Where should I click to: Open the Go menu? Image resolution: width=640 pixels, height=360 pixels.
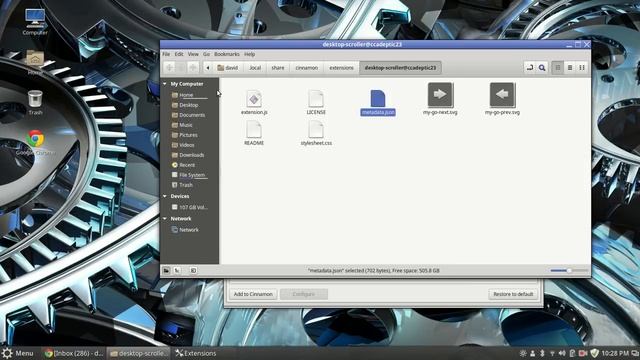(x=207, y=54)
